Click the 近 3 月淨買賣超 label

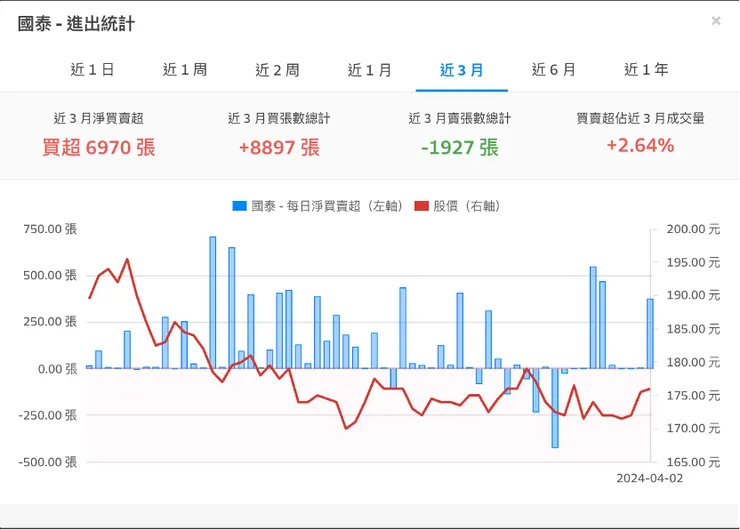[x=99, y=118]
